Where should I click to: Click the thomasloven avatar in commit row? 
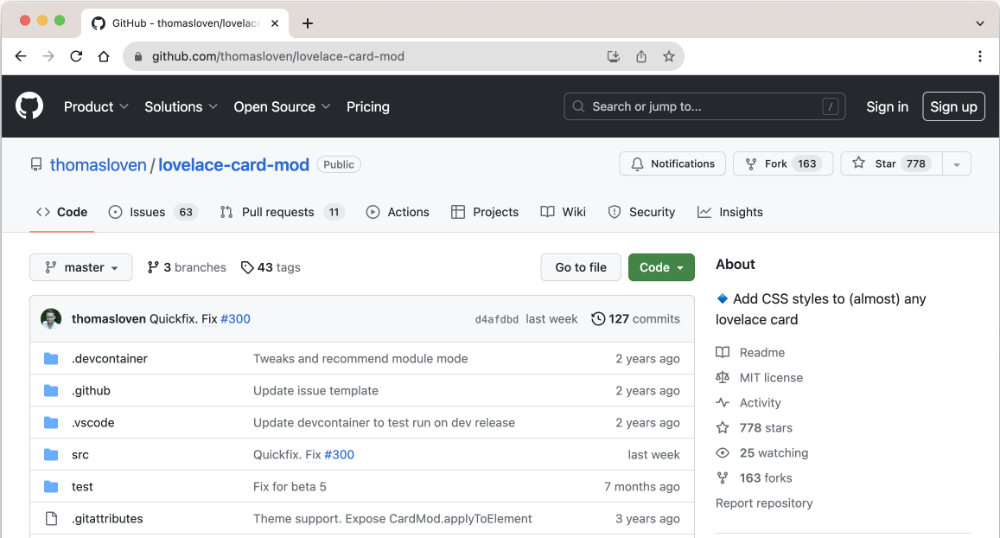[x=51, y=319]
